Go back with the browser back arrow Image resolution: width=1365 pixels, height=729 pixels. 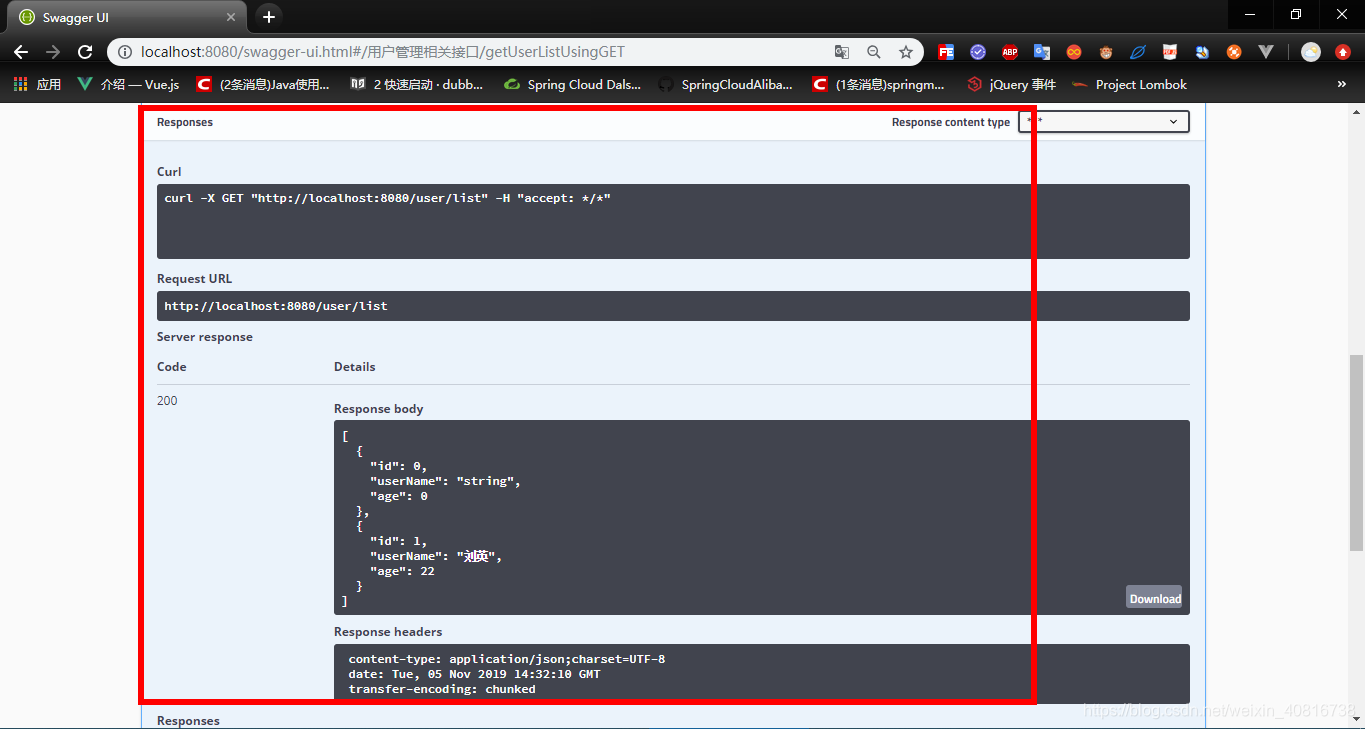click(x=21, y=52)
